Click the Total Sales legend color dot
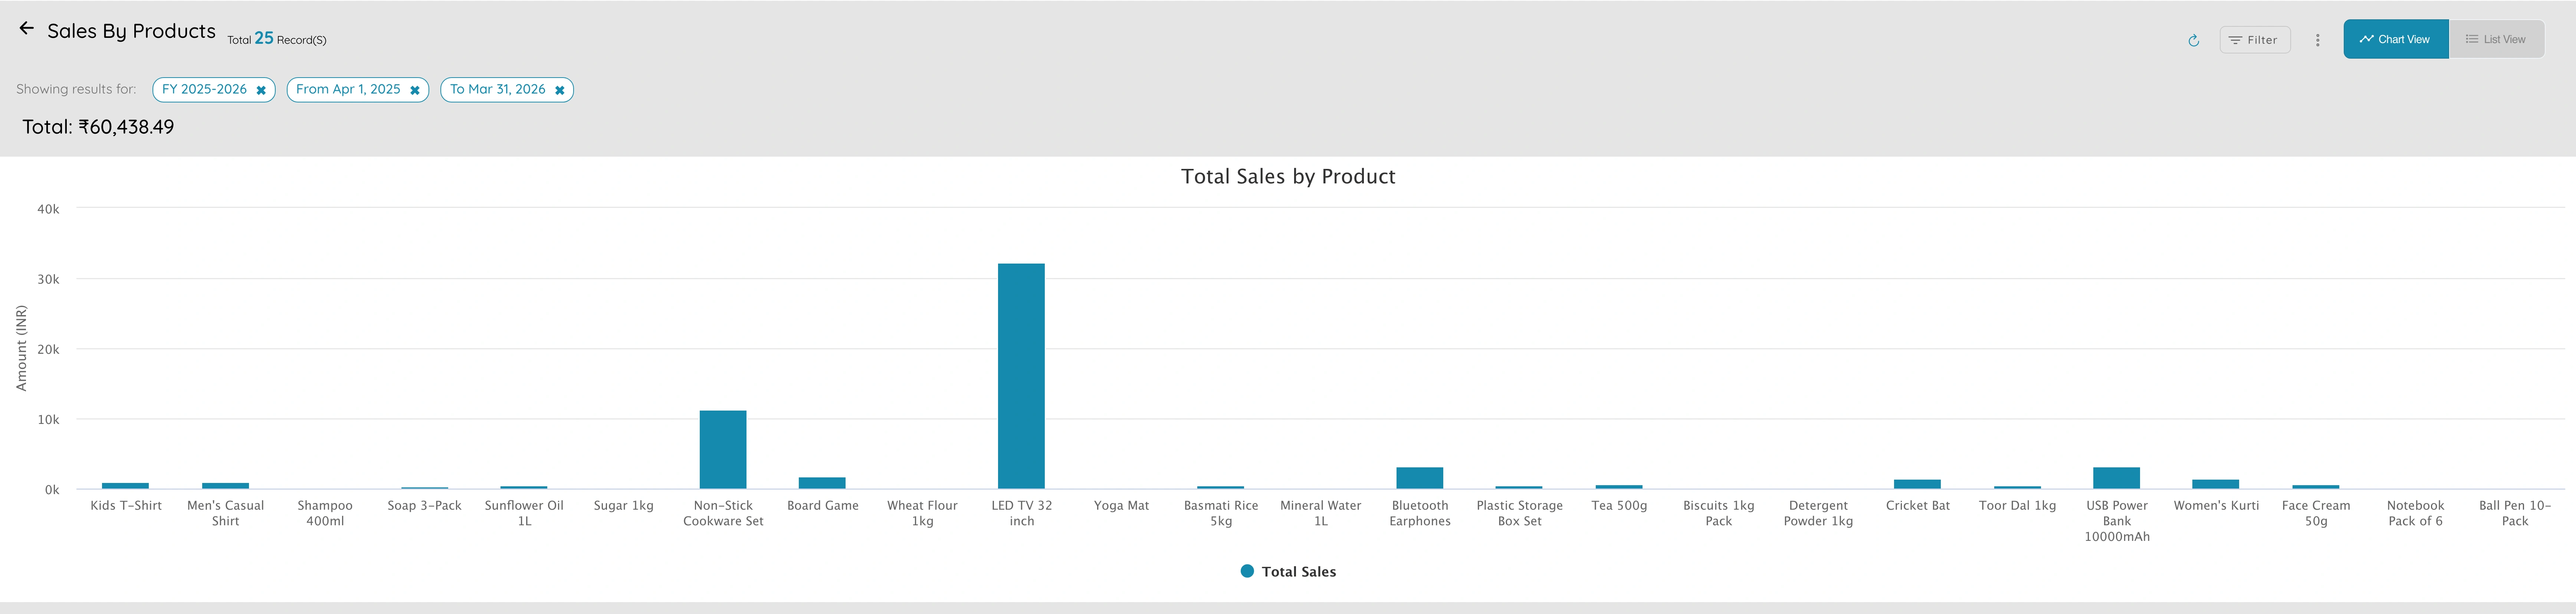 [x=1247, y=571]
